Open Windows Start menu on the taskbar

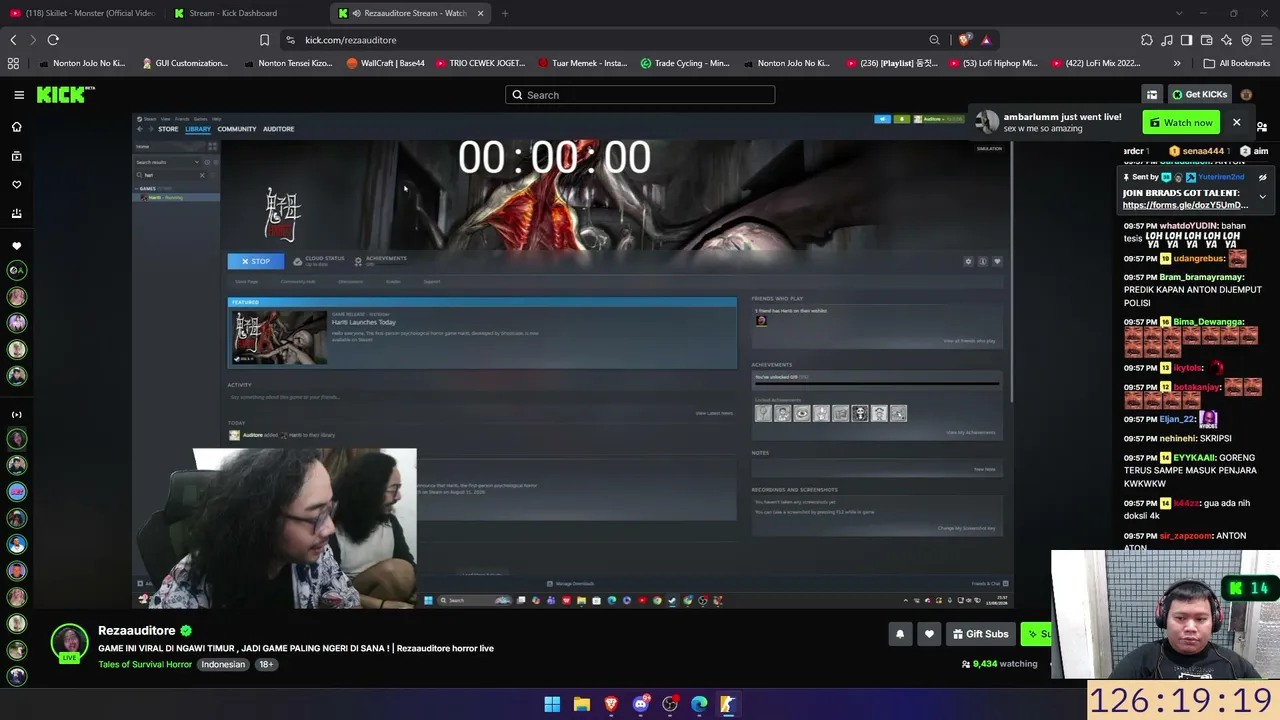point(552,704)
